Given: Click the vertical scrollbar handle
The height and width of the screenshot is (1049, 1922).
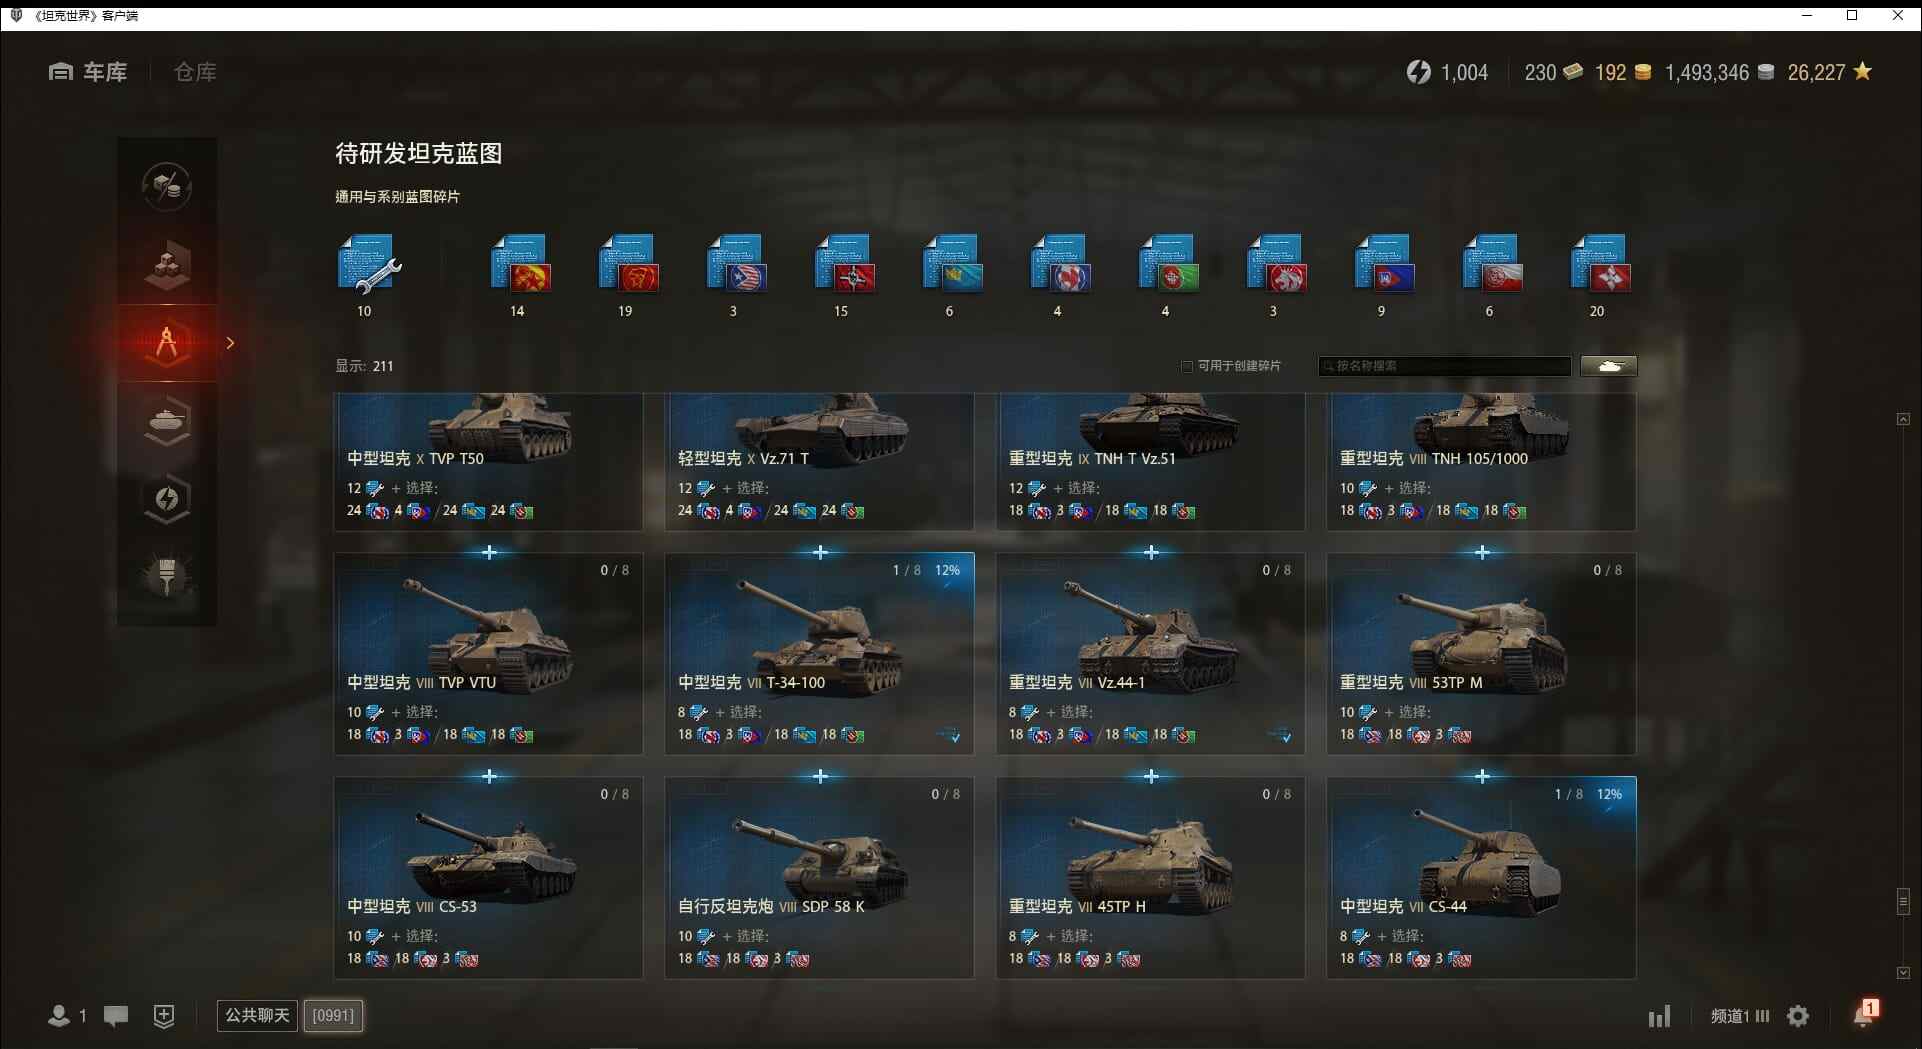Looking at the screenshot, I should [1903, 901].
